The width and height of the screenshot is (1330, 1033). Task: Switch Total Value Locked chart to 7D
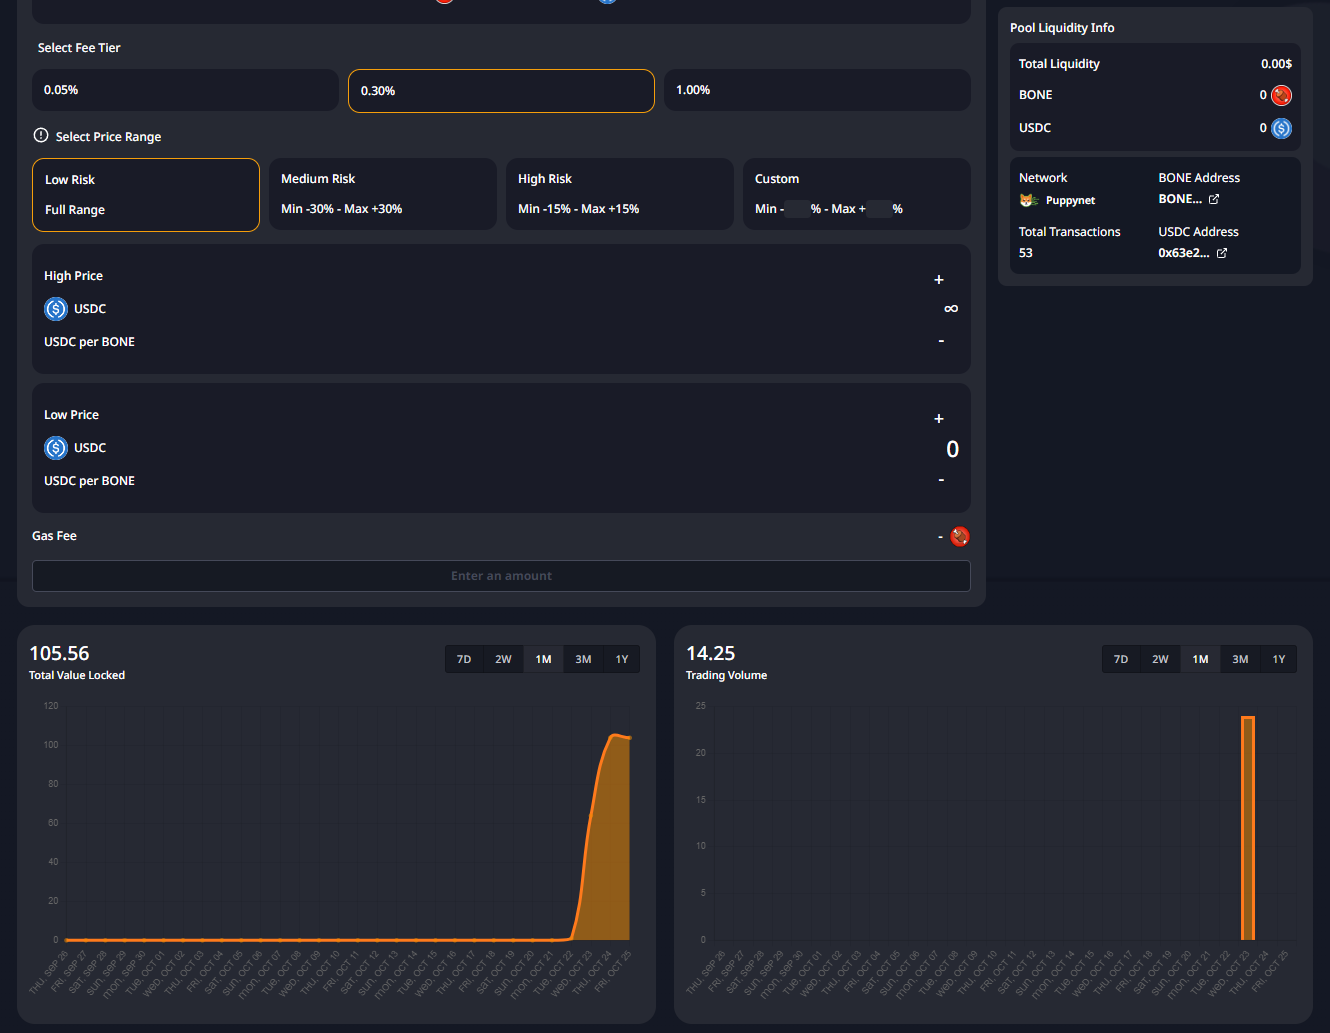pyautogui.click(x=464, y=659)
